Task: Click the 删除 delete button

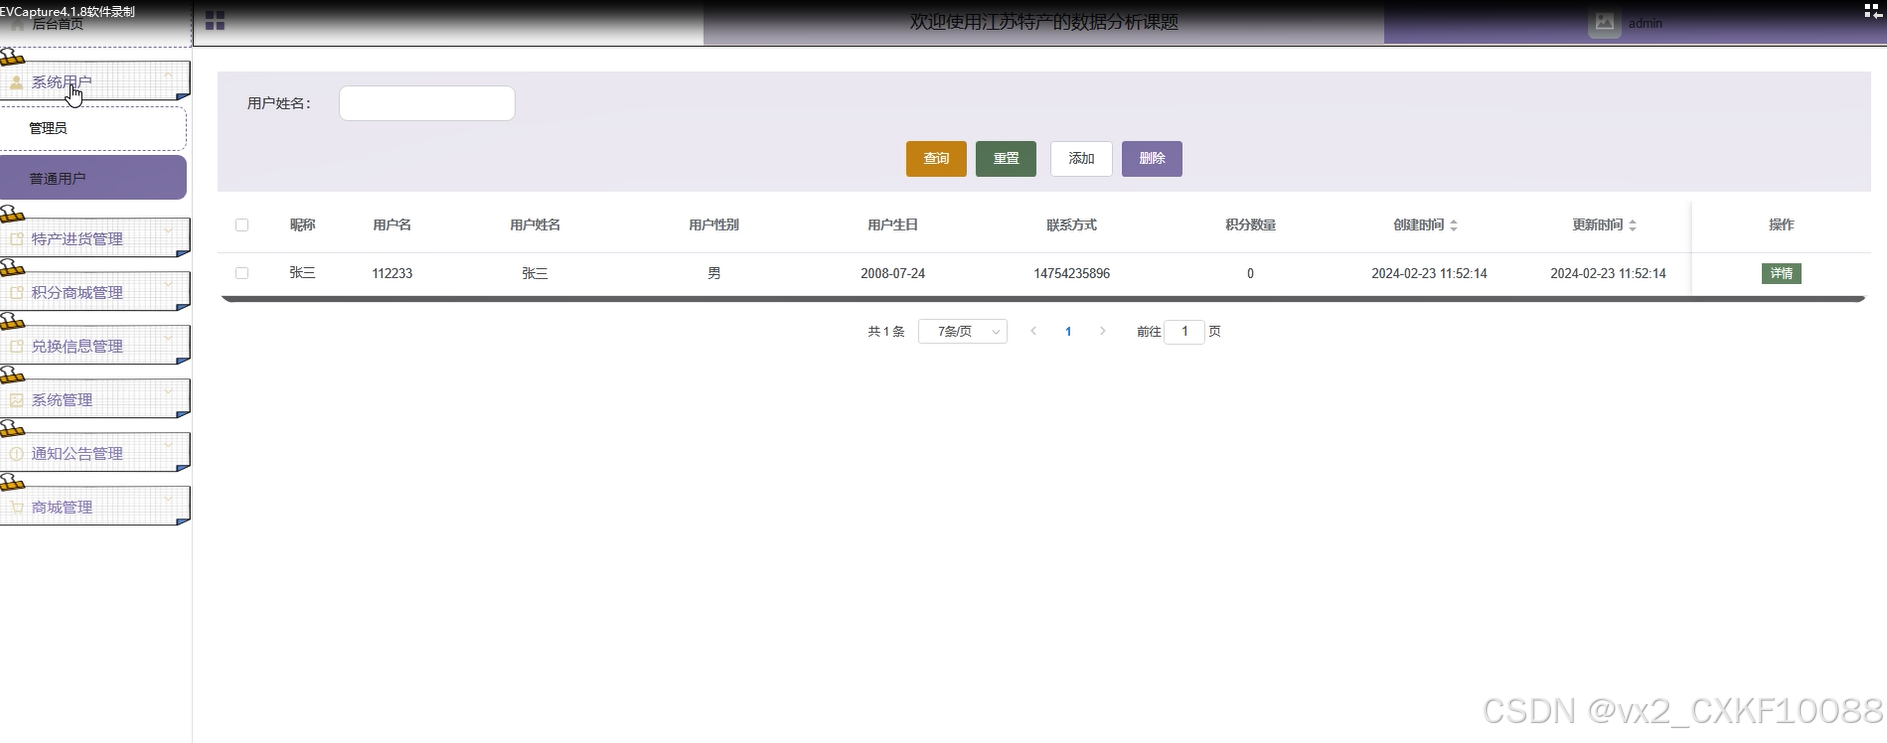Action: pyautogui.click(x=1152, y=158)
